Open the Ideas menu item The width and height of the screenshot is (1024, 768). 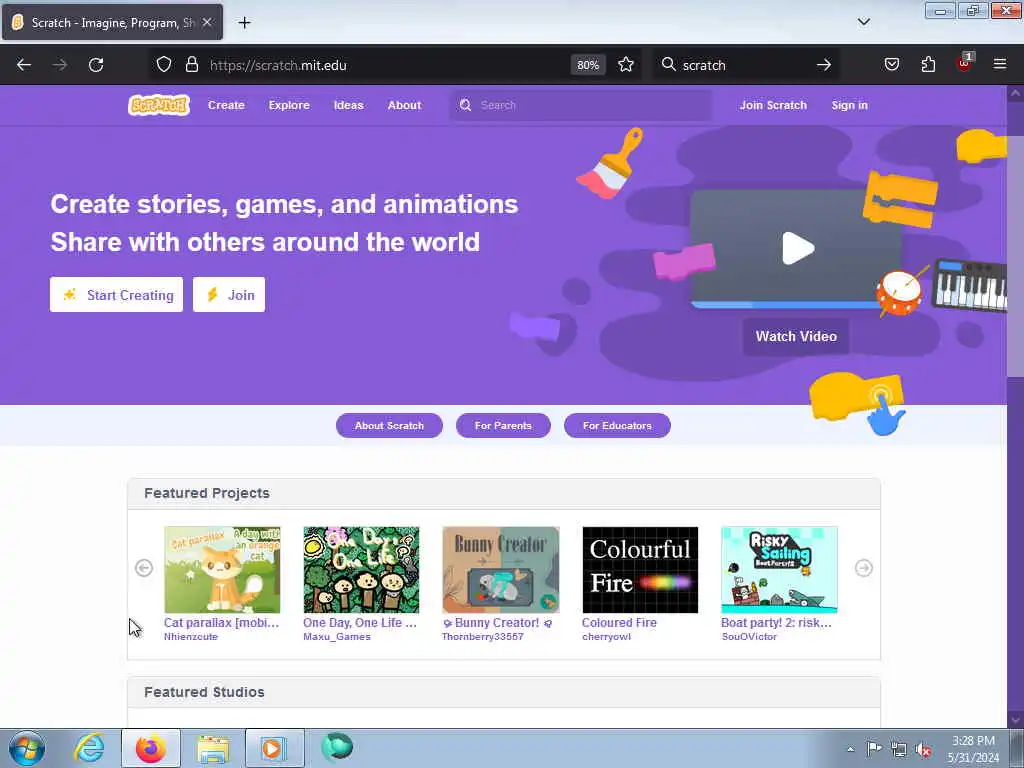(348, 105)
